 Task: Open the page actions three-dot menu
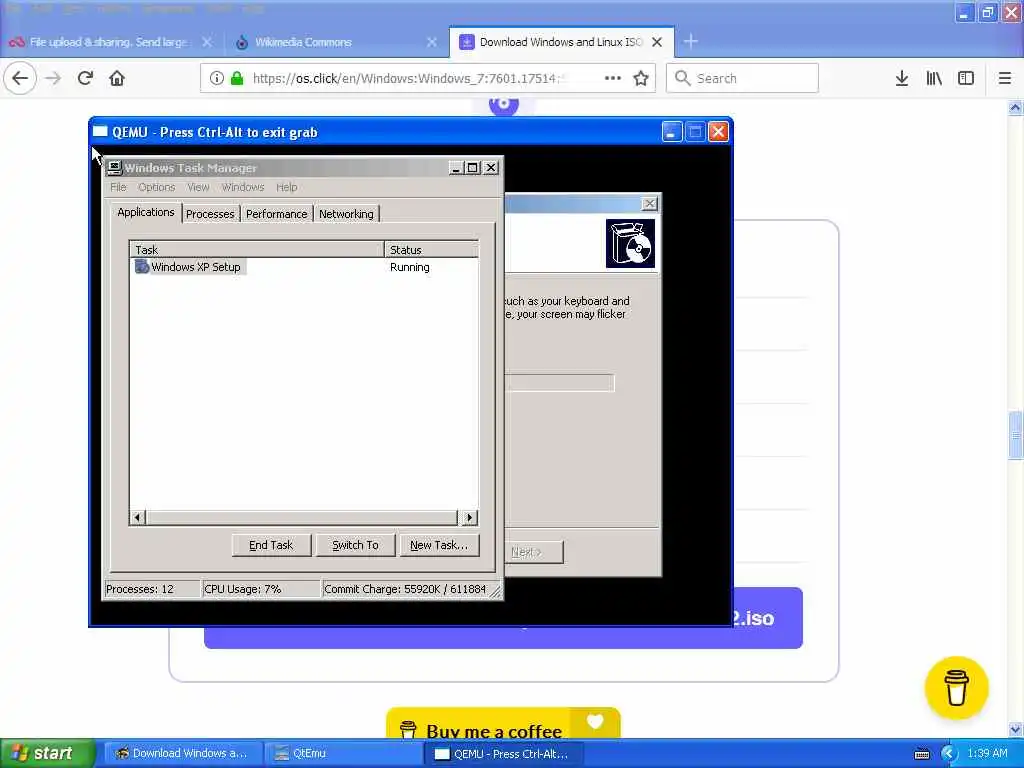[613, 78]
